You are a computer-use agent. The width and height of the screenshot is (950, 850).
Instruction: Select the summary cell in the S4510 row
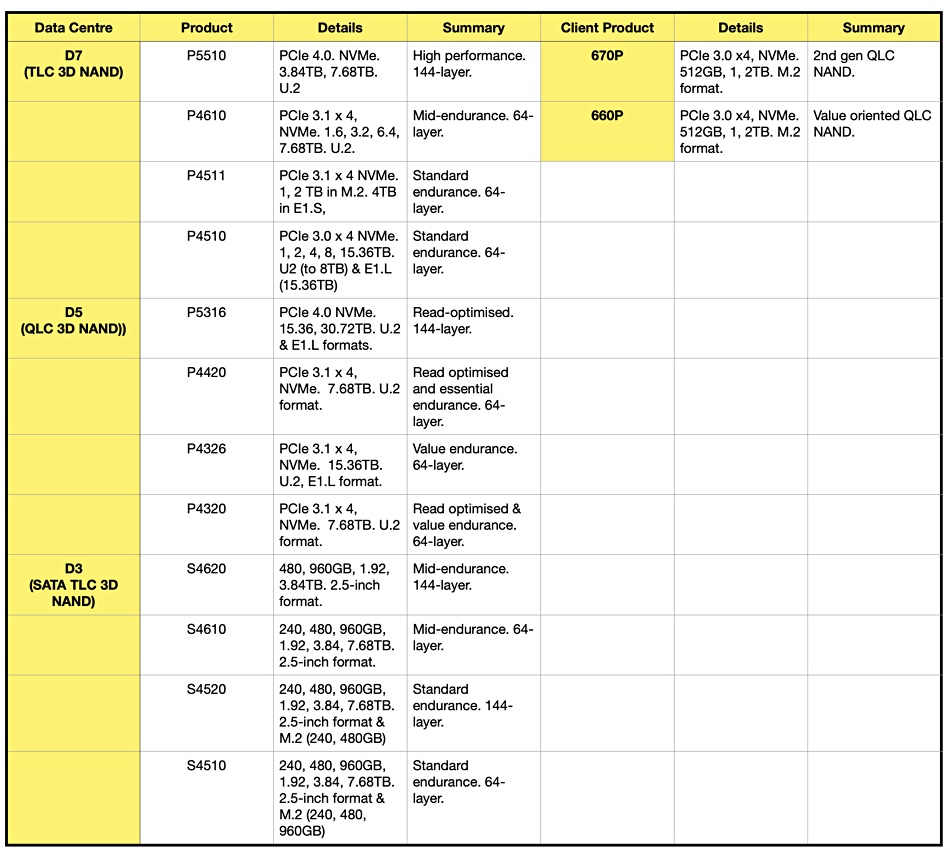[x=474, y=798]
